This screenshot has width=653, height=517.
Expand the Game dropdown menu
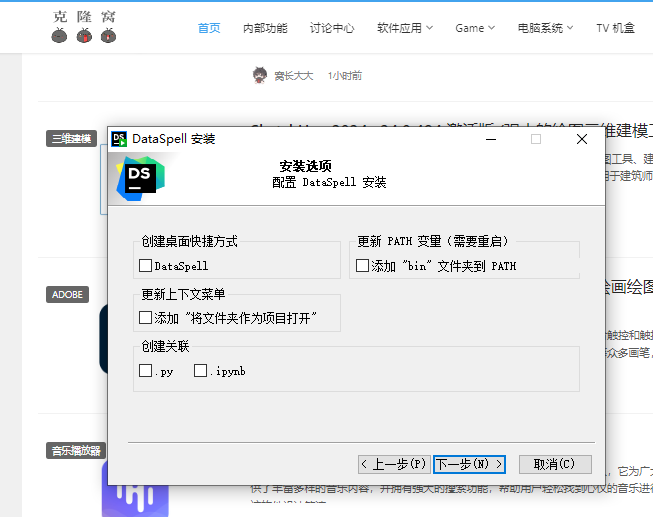[x=475, y=28]
